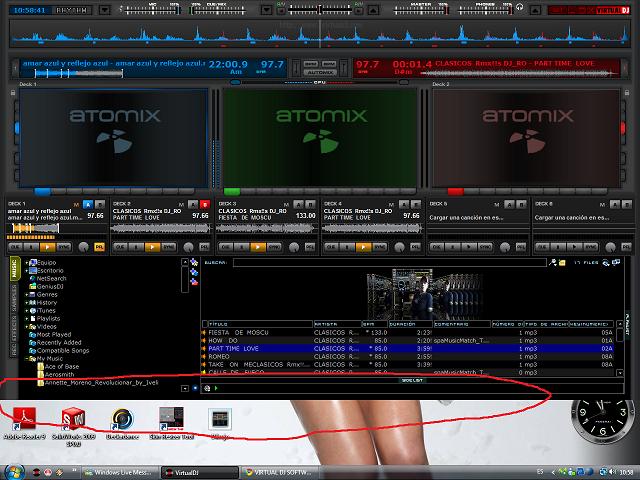
Task: Click the top favorite-folder icon beside tree
Action: [x=194, y=262]
